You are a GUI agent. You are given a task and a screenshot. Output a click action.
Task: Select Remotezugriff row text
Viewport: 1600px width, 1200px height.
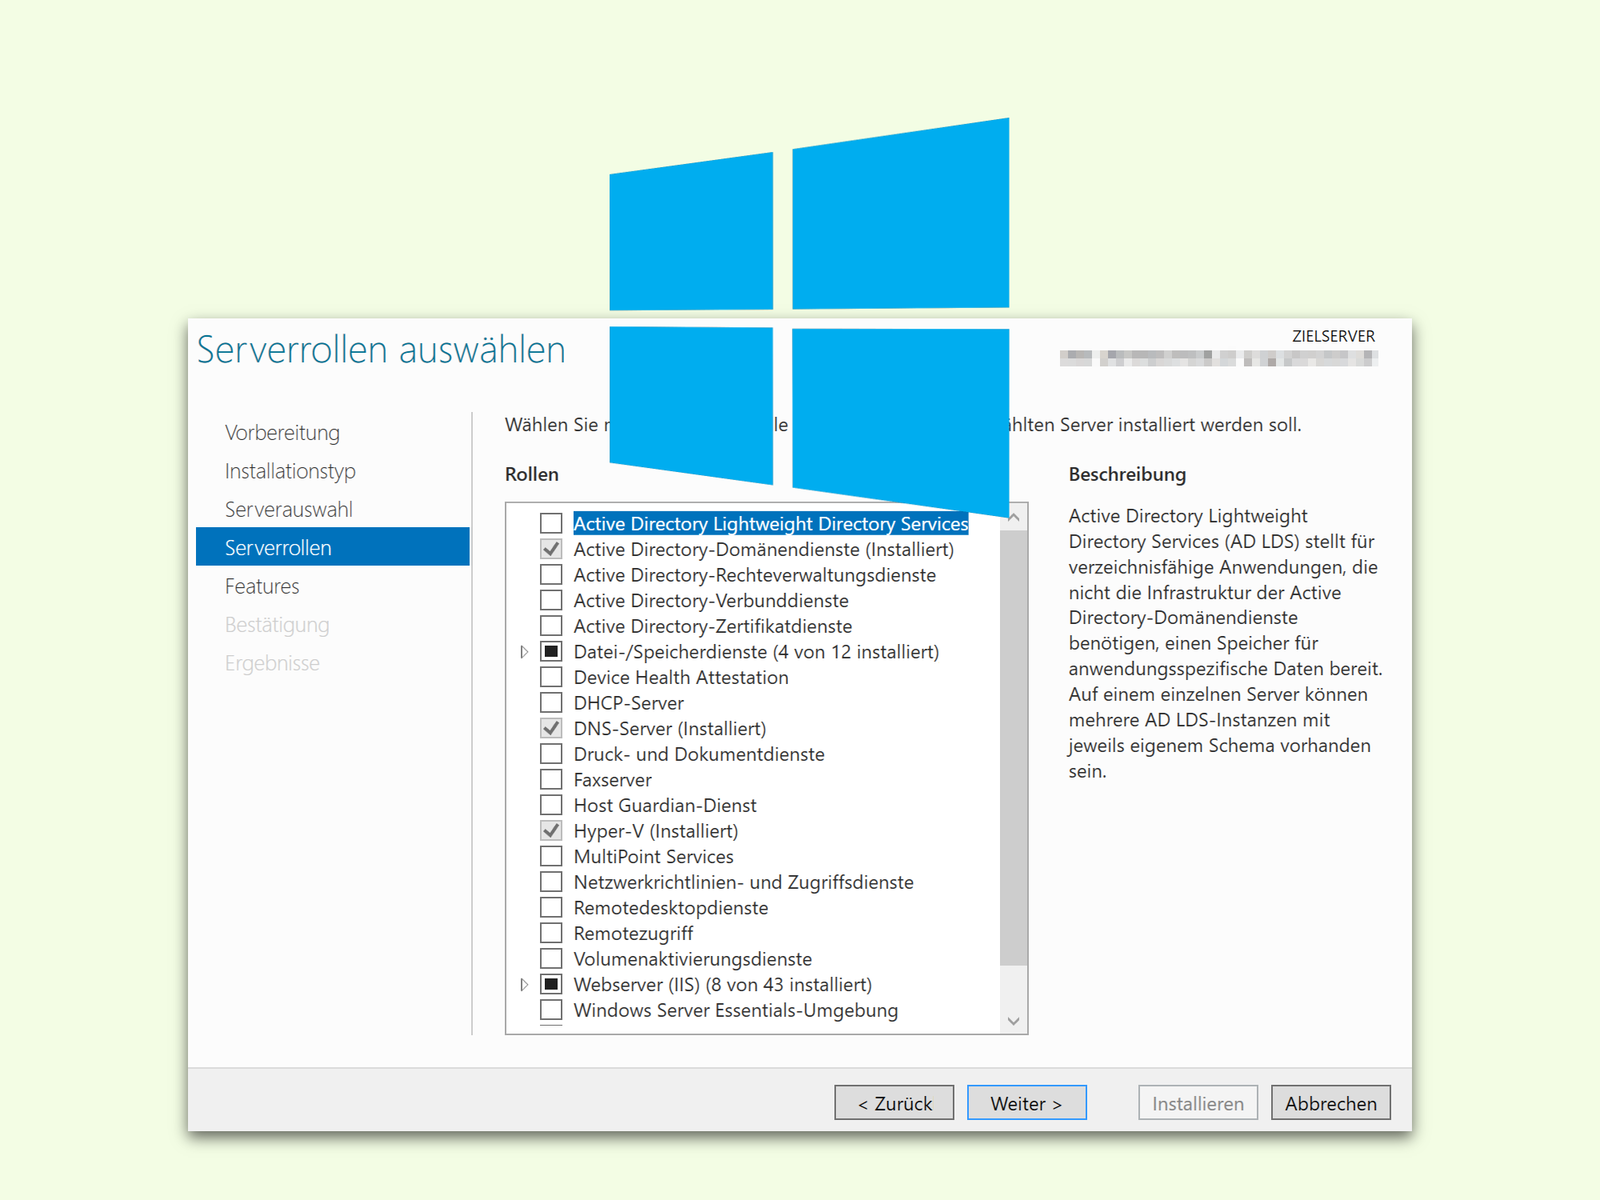pos(633,933)
